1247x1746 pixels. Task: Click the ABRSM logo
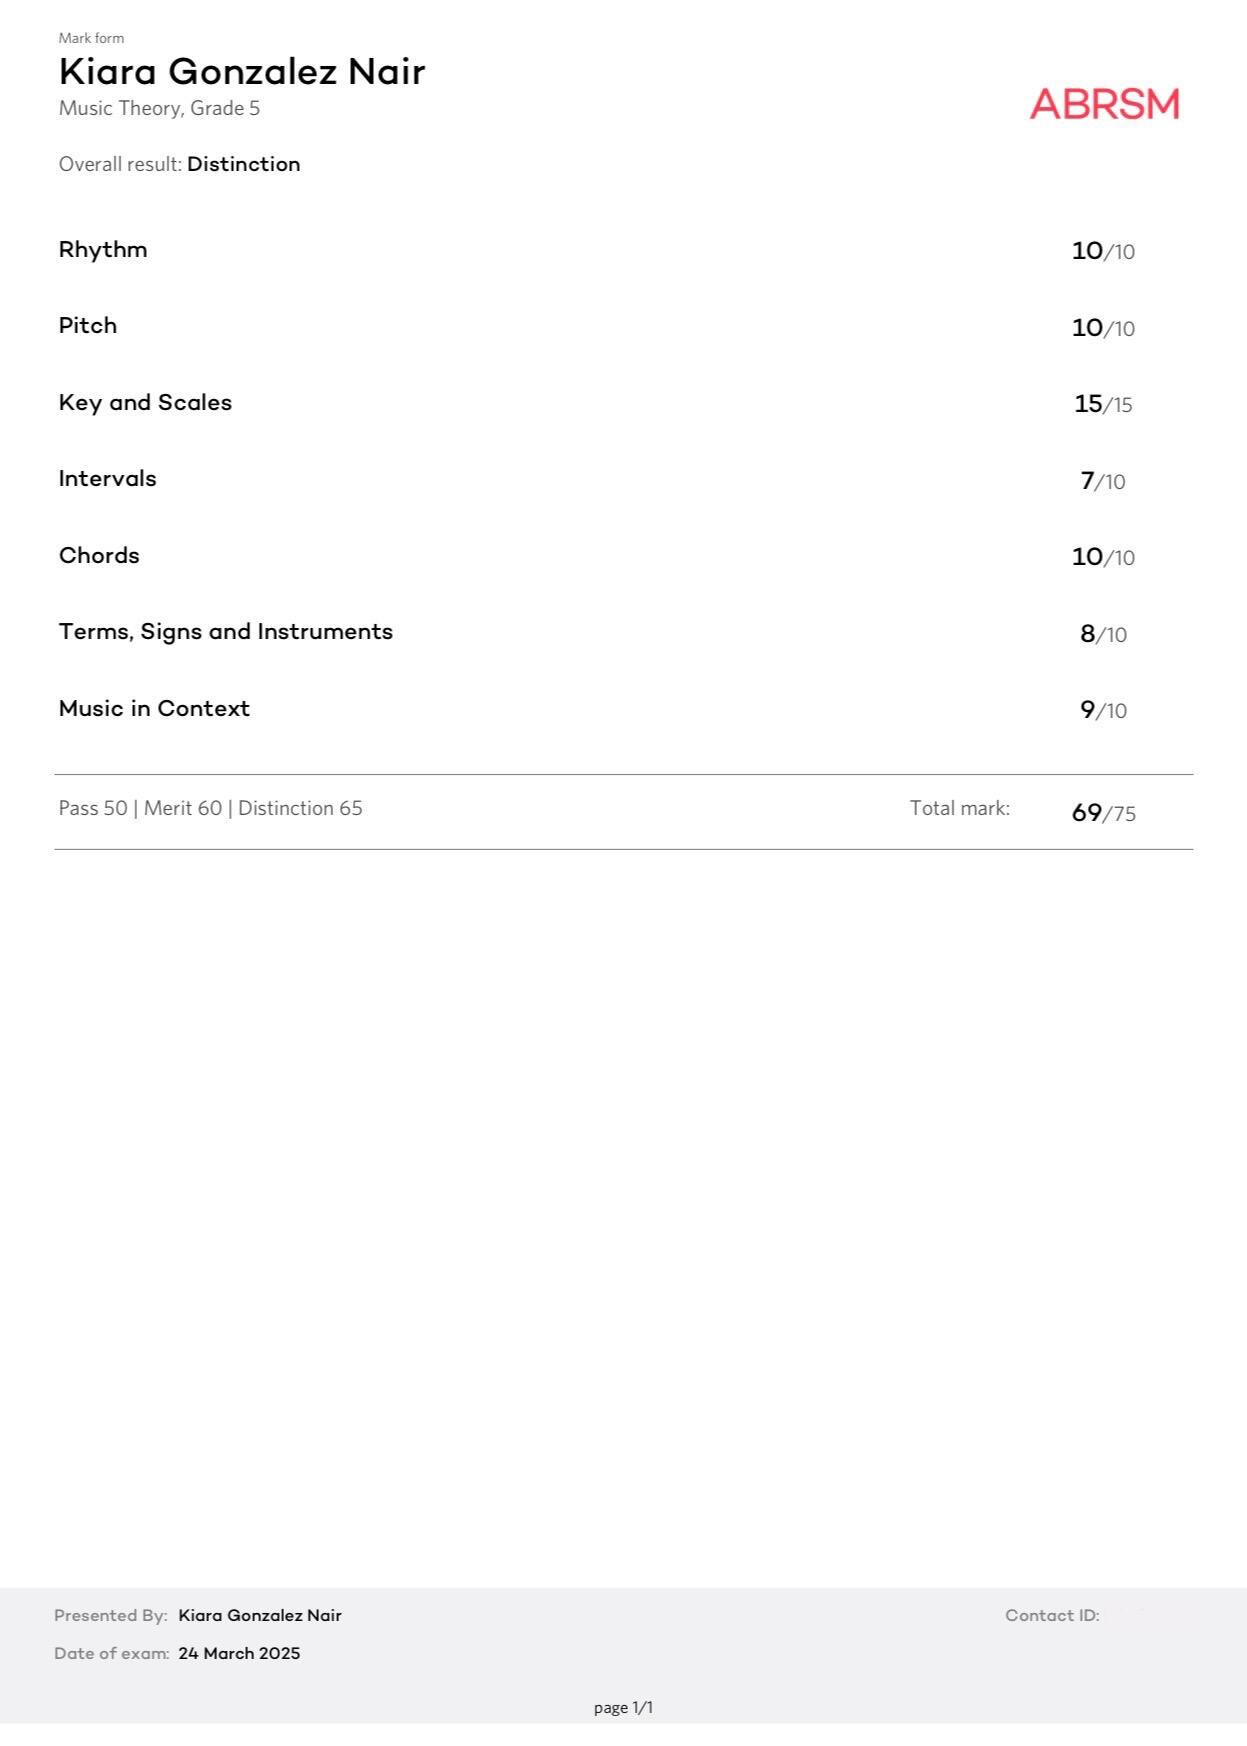[1104, 104]
